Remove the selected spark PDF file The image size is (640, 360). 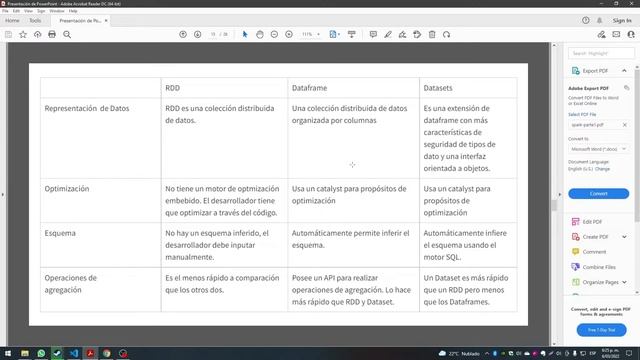[x=624, y=125]
